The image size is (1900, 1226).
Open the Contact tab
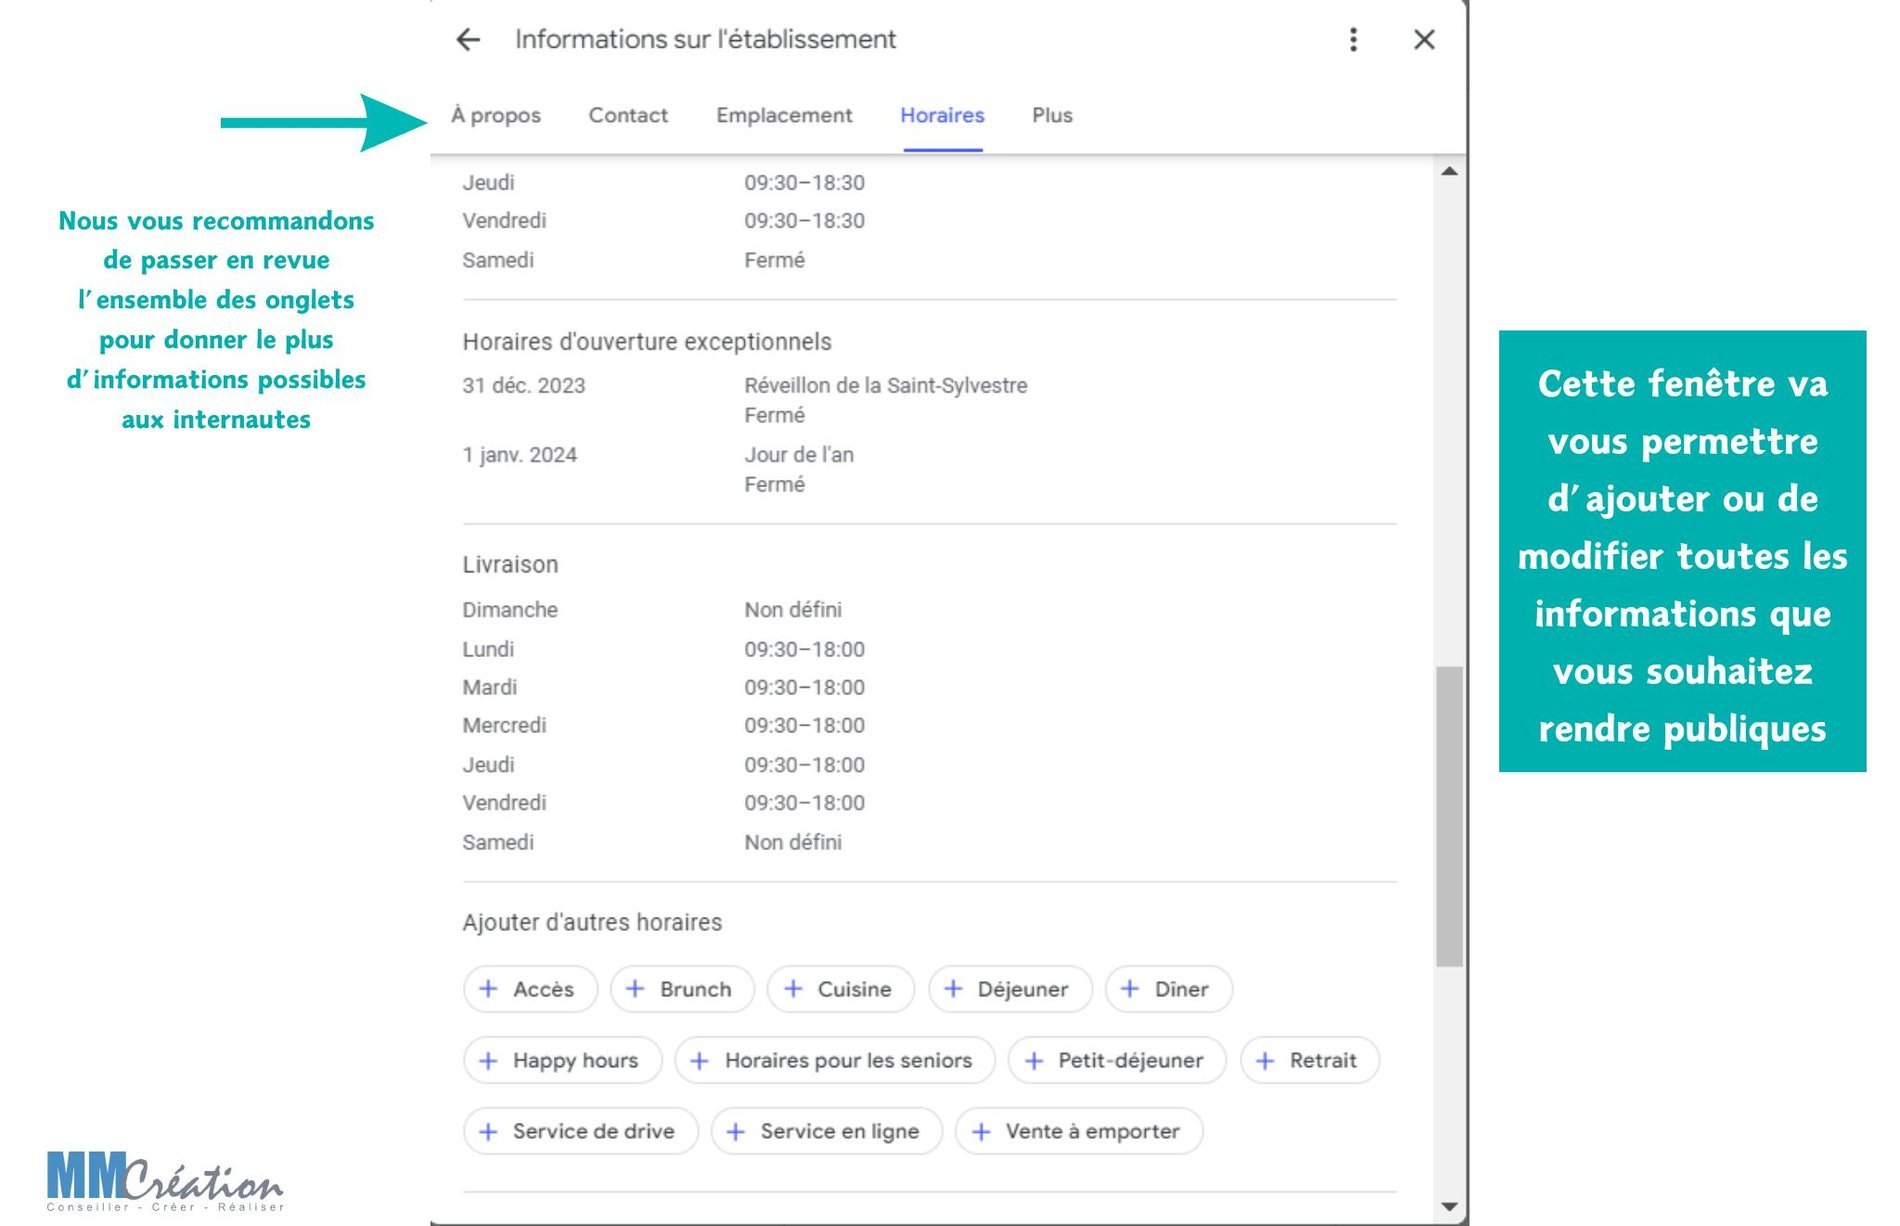pos(628,116)
